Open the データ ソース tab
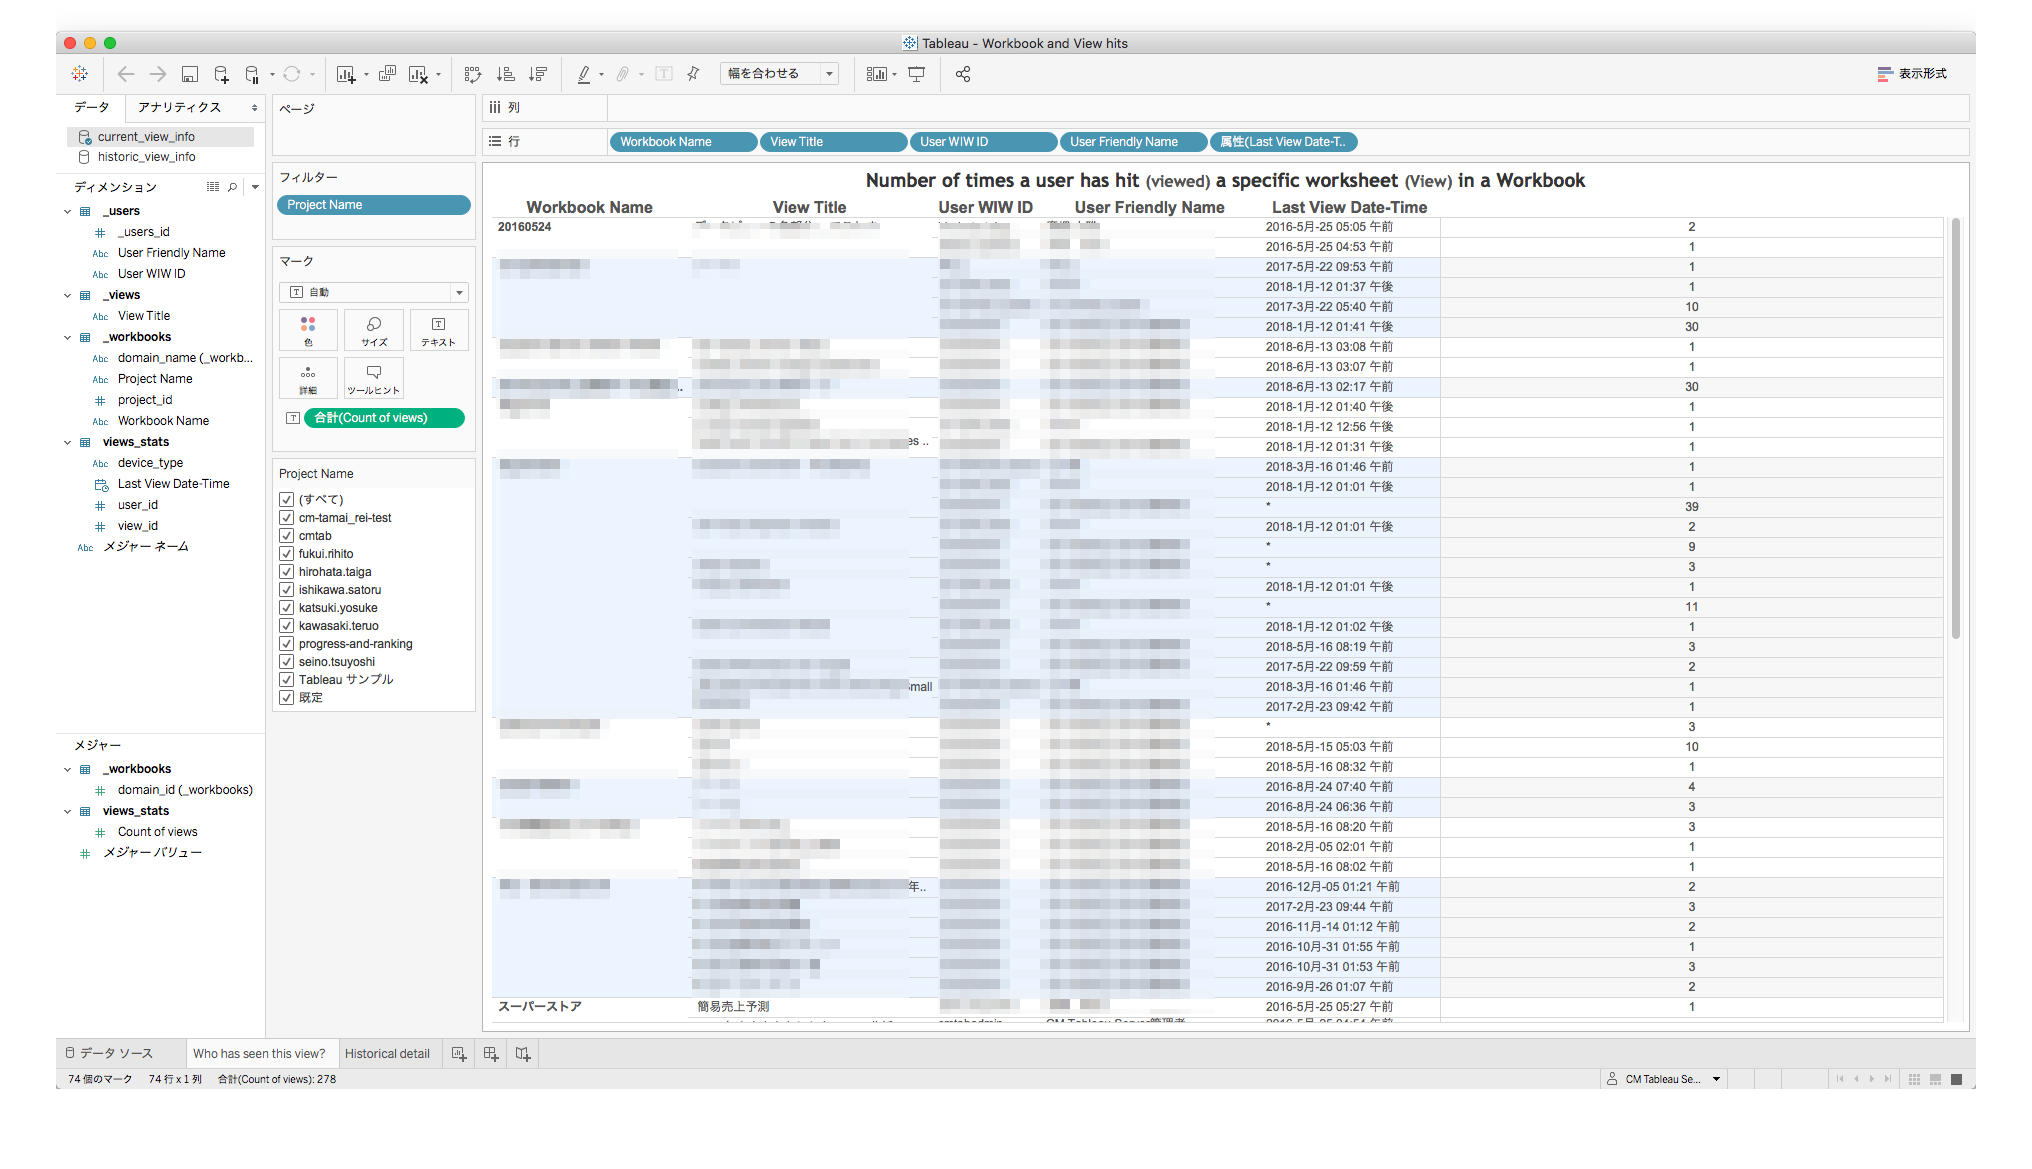Viewport: 2032px width, 1169px height. [x=110, y=1053]
